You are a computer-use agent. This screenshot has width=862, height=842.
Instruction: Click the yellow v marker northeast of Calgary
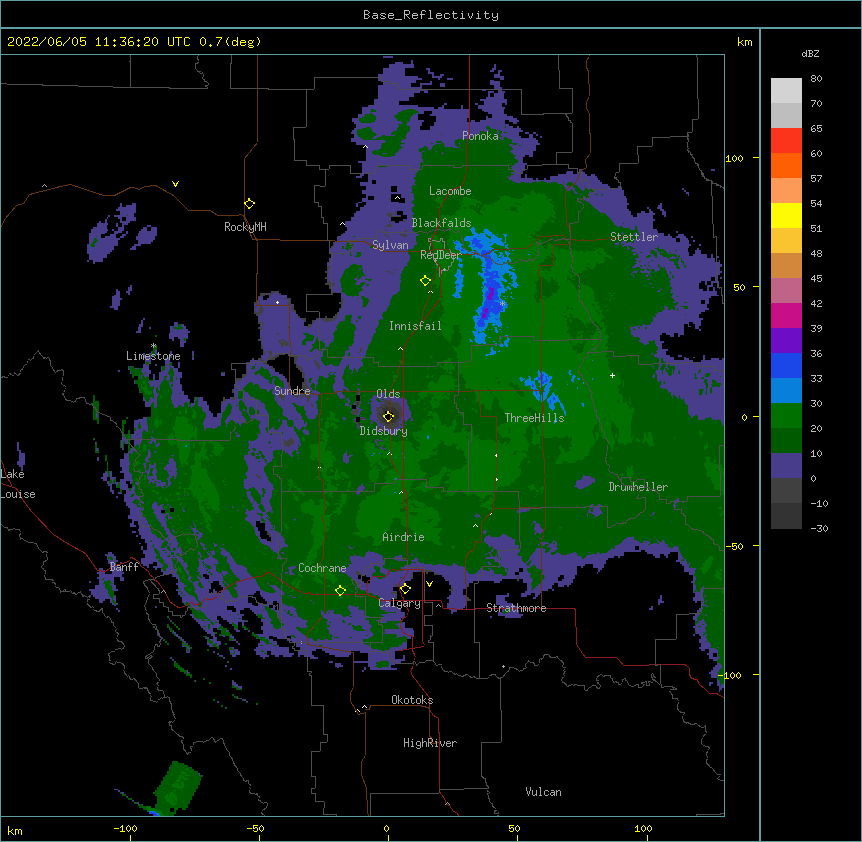click(429, 584)
